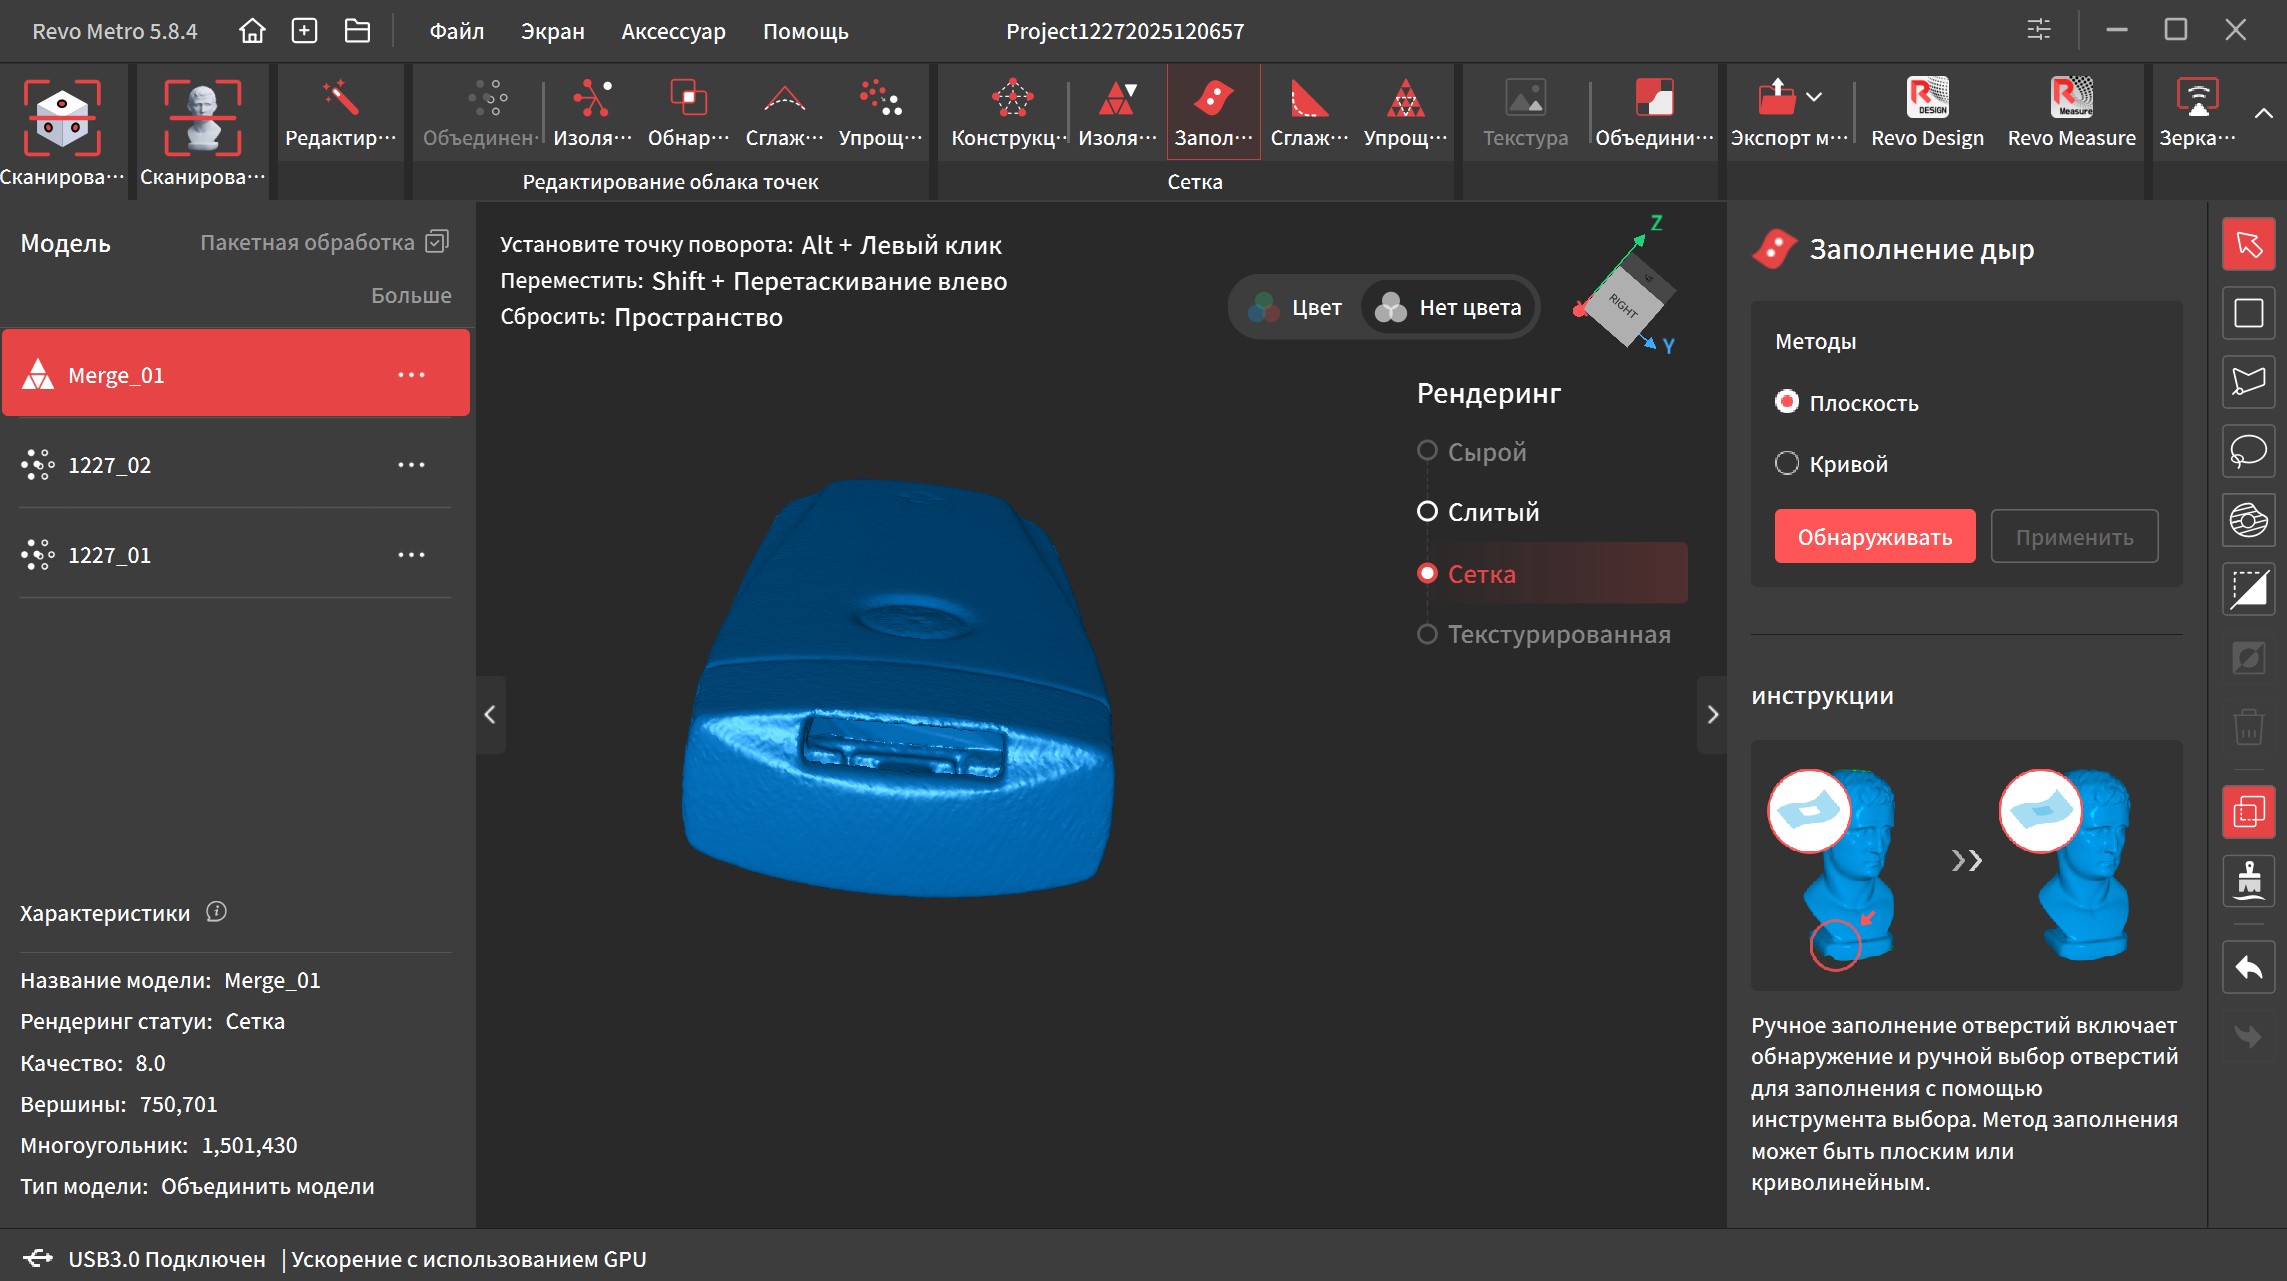Open the Revo Design export icon
The image size is (2287, 1281).
[1926, 98]
